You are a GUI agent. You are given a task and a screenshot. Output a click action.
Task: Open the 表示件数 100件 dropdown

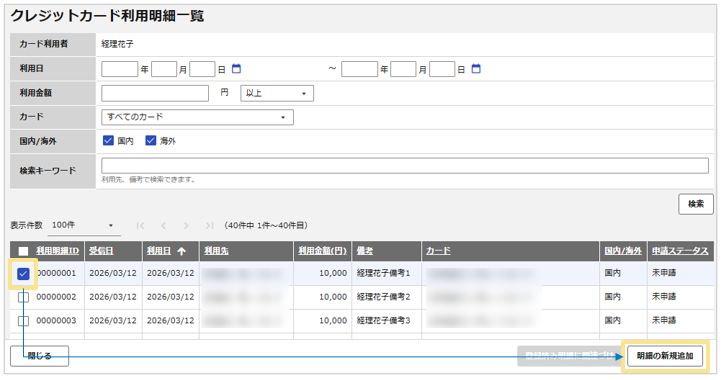(x=84, y=226)
